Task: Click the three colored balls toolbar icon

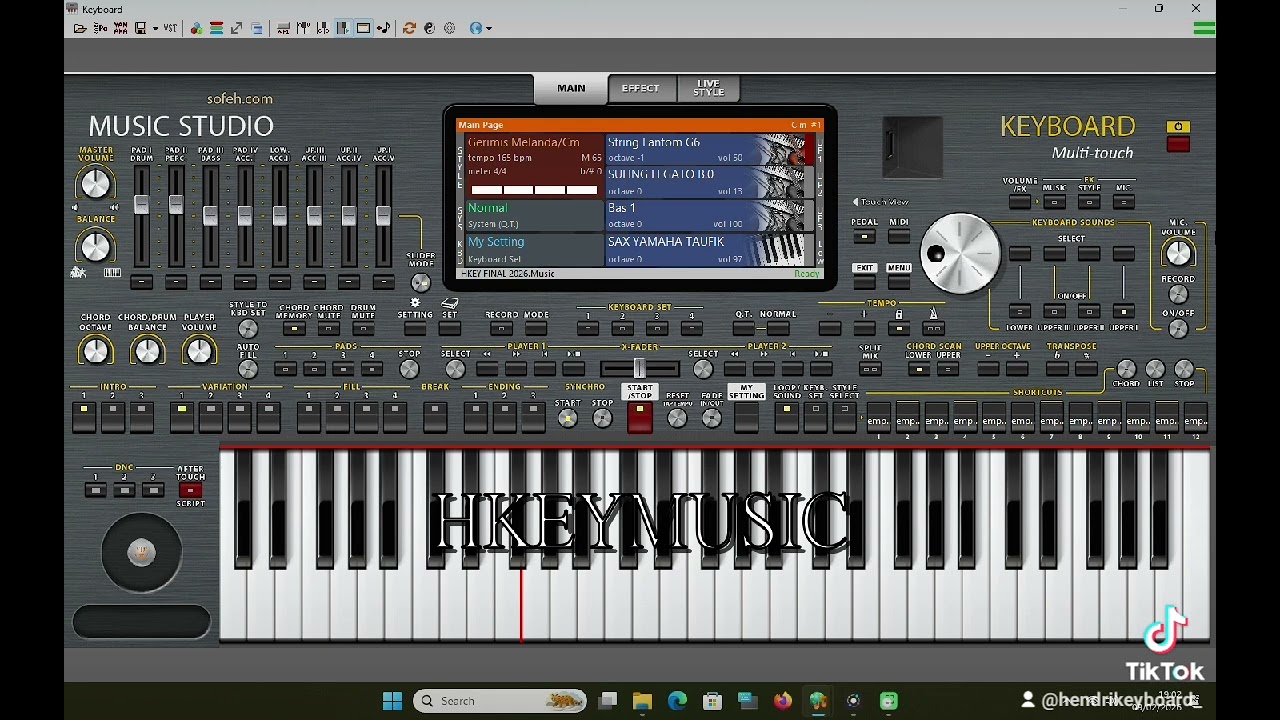Action: click(196, 28)
